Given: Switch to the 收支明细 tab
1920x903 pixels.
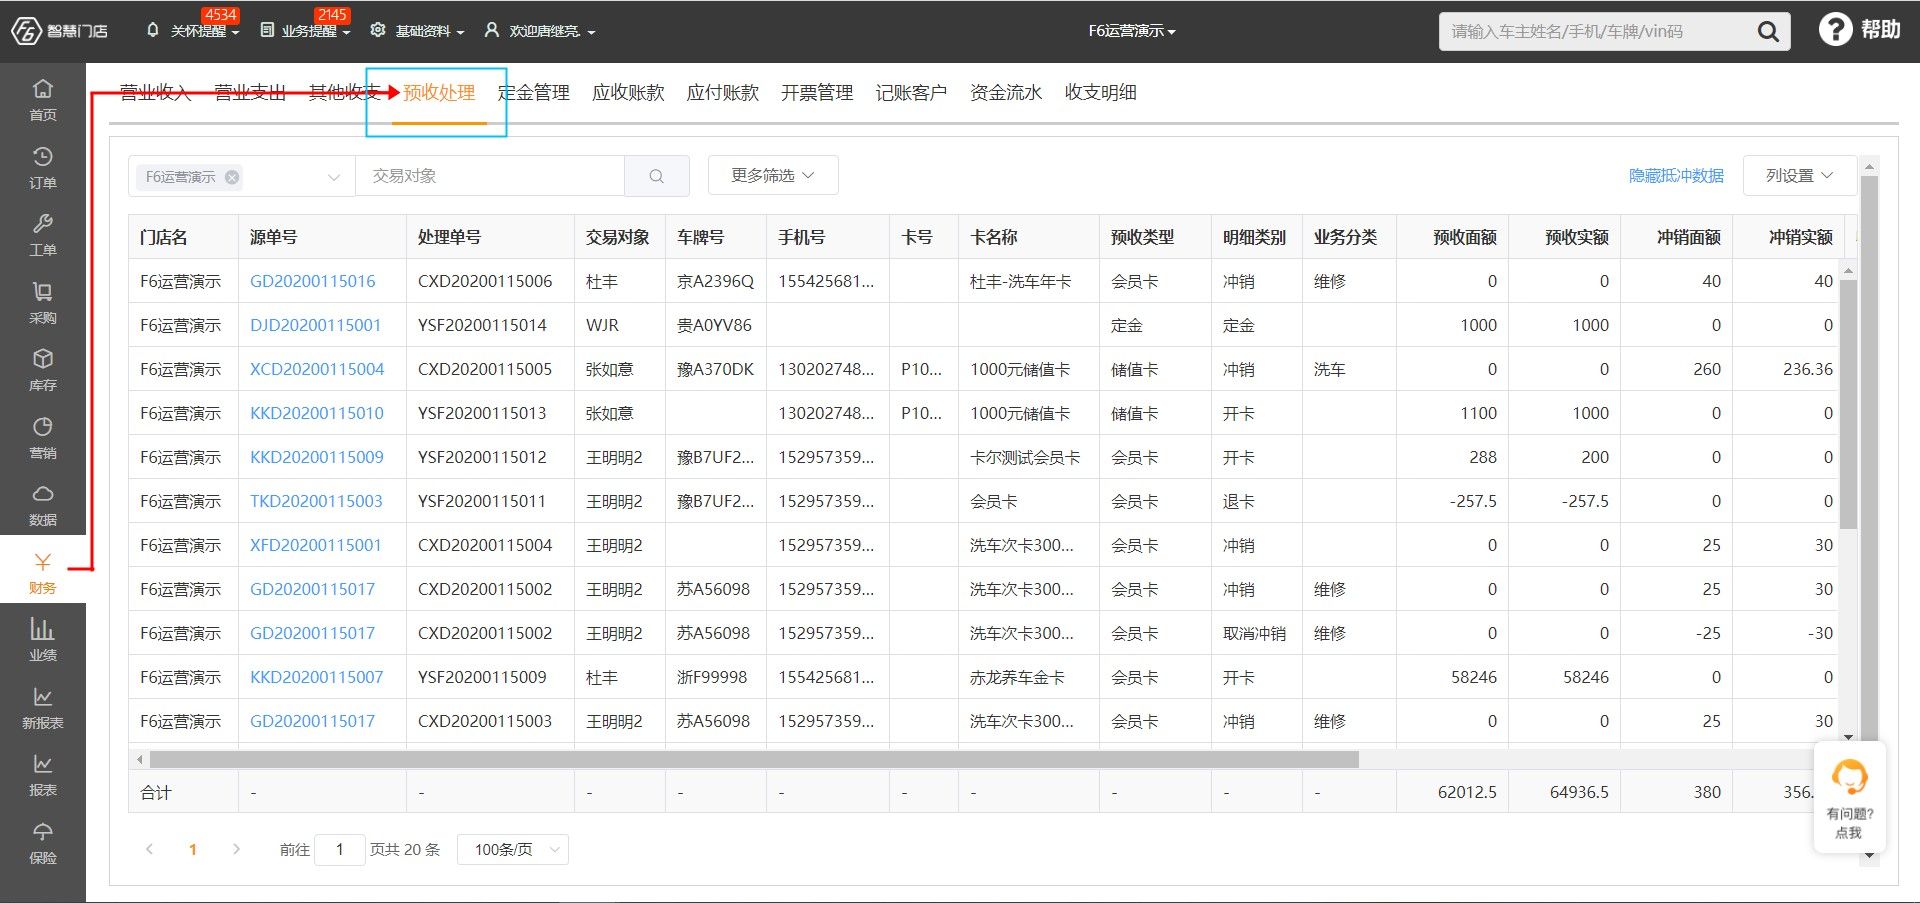Looking at the screenshot, I should pos(1100,93).
